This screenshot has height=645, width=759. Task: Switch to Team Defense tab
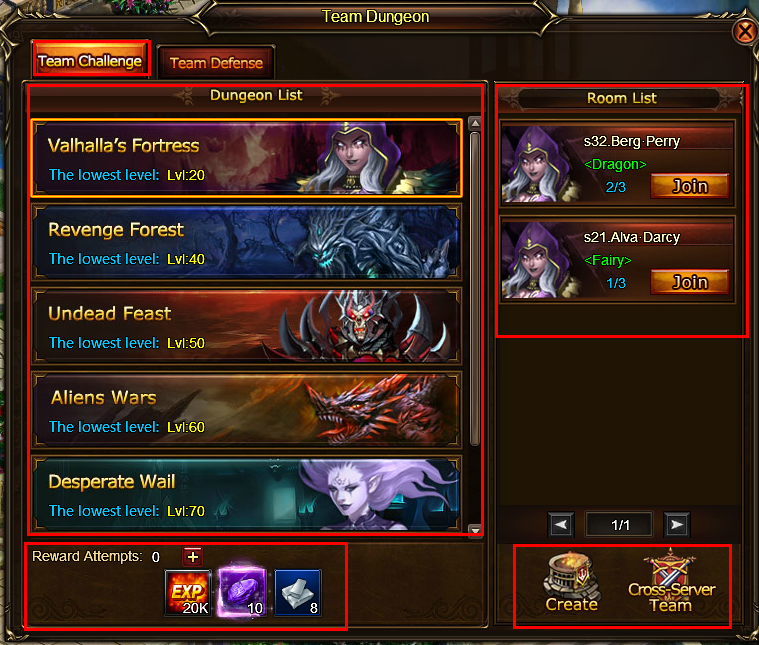216,62
